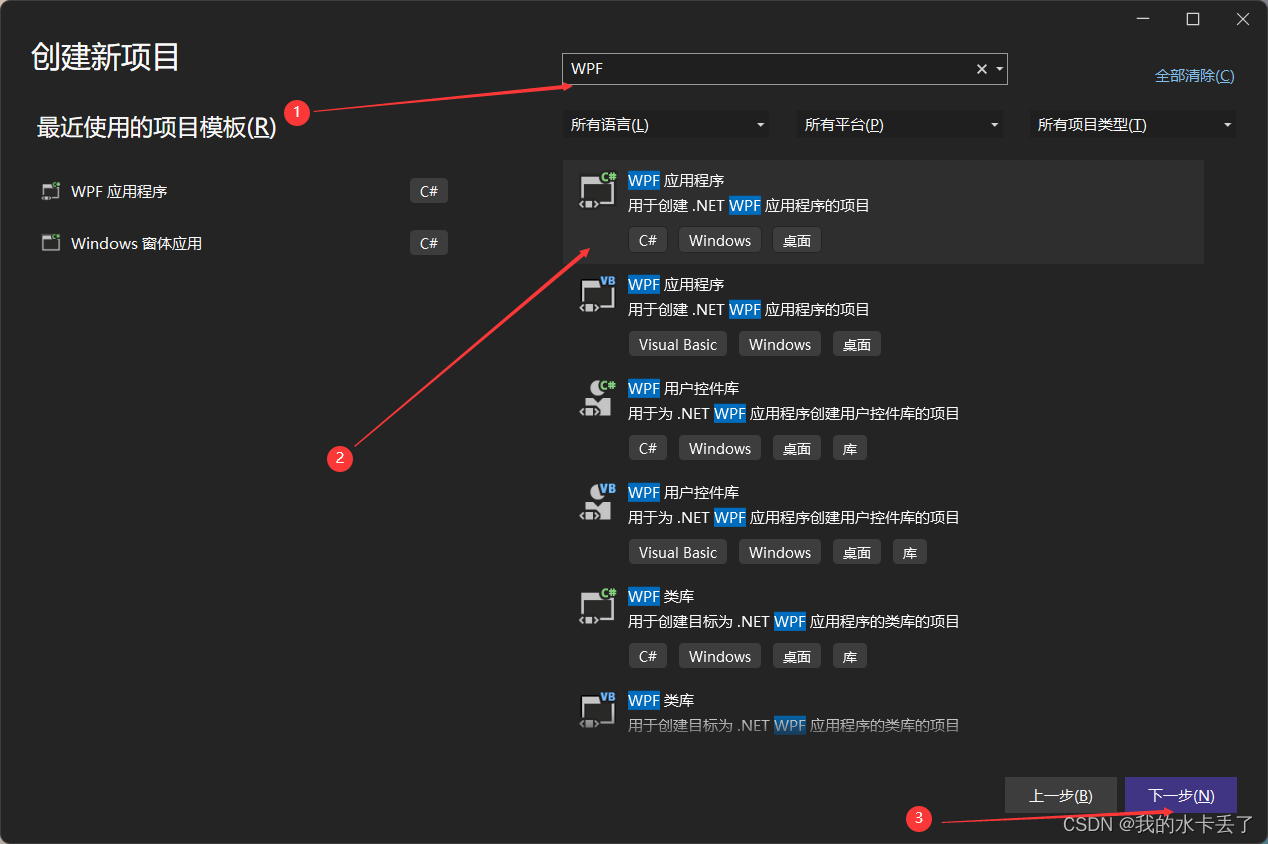Click 库 tag of C# WPF 类库
Image resolution: width=1268 pixels, height=844 pixels.
click(x=850, y=656)
